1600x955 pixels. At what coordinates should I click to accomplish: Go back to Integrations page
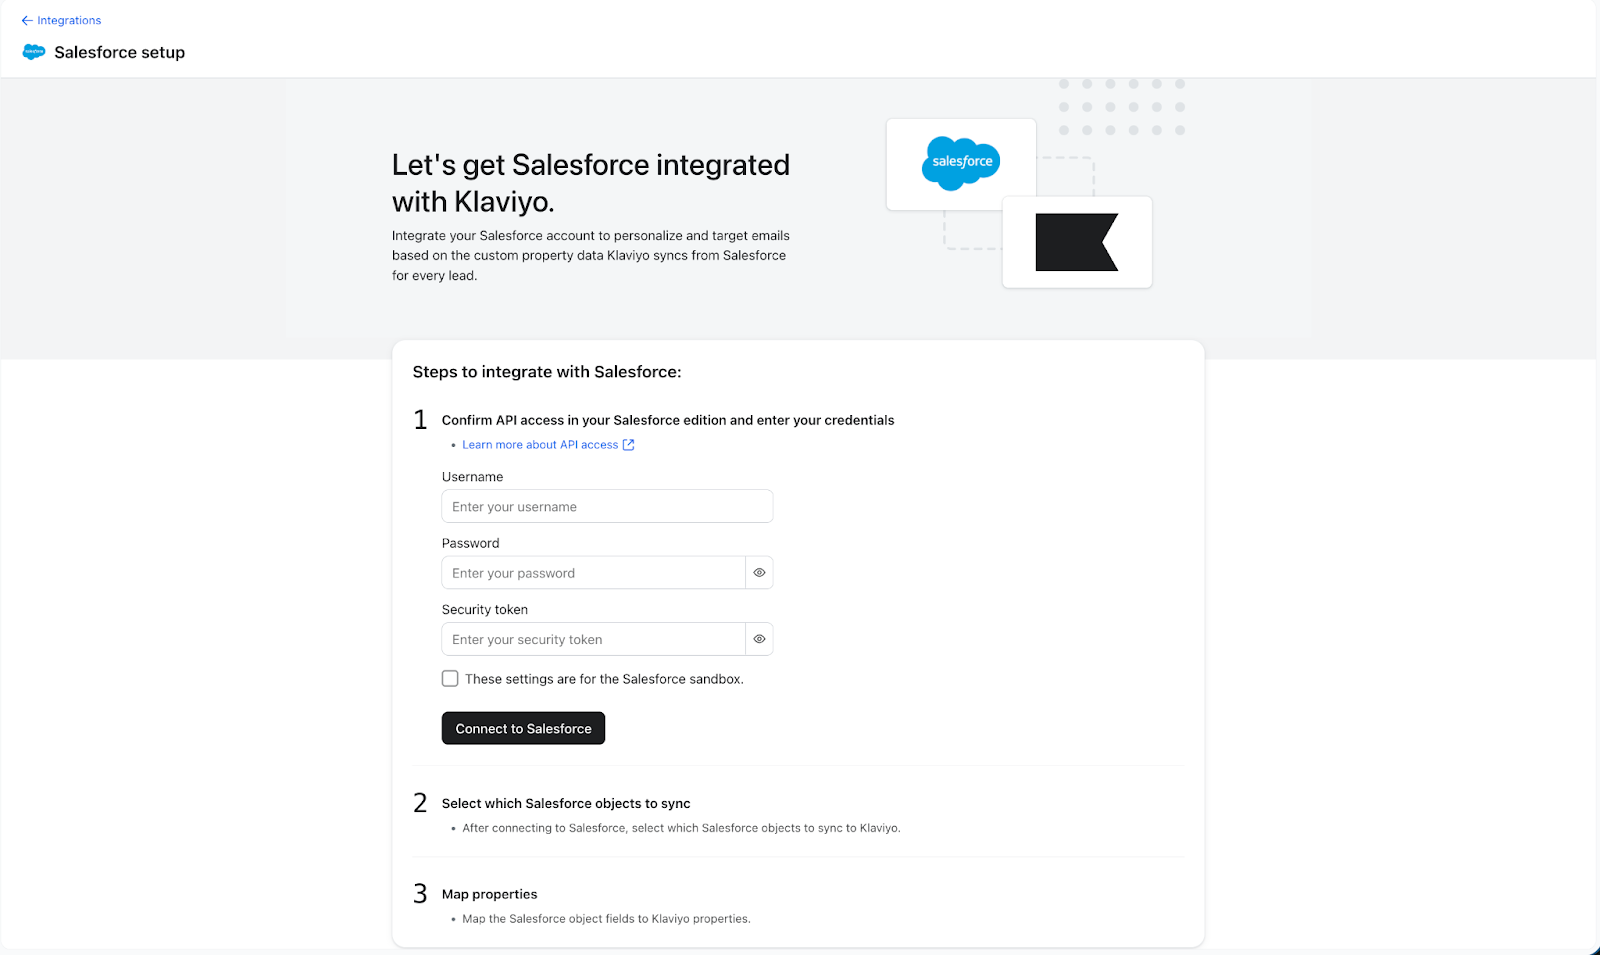tap(69, 20)
